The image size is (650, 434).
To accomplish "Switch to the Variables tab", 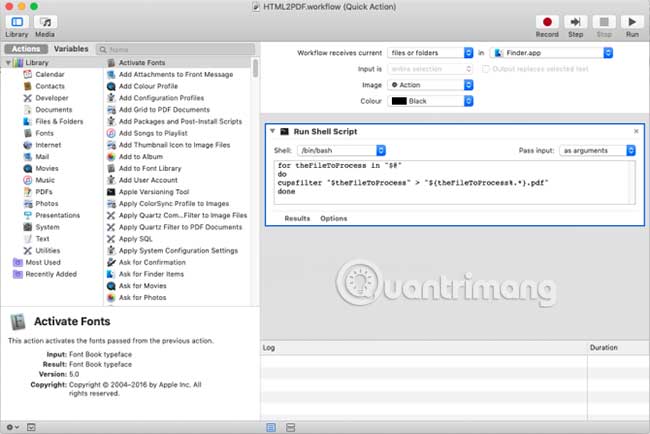I will 71,49.
